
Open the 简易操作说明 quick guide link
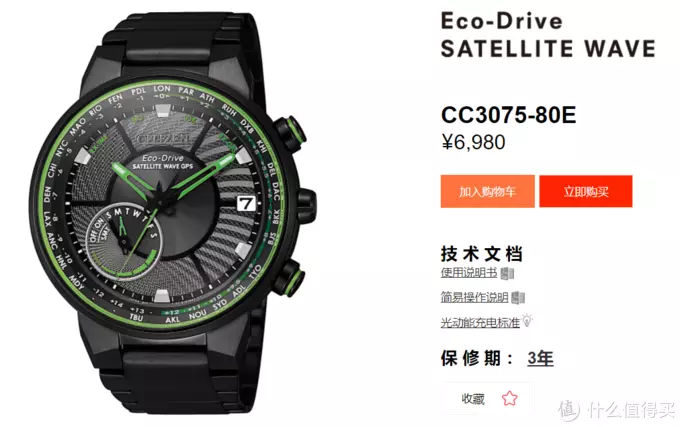coord(474,297)
